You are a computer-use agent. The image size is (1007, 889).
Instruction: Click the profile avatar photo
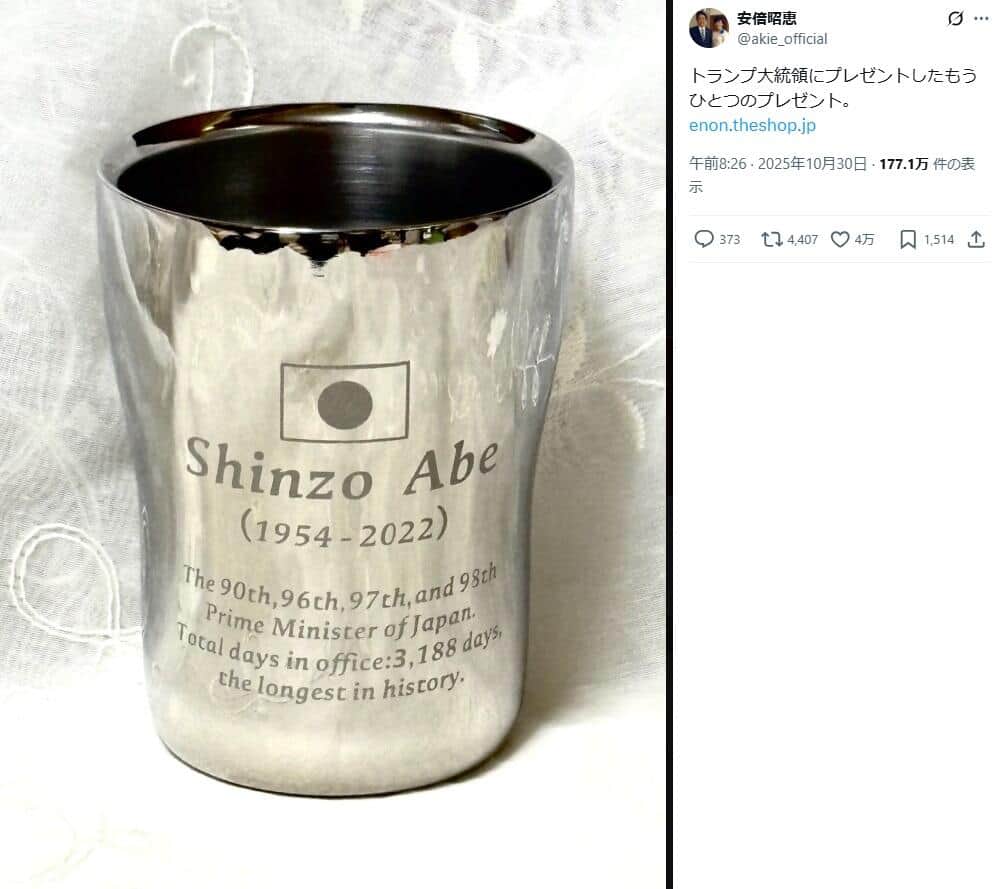(x=708, y=28)
